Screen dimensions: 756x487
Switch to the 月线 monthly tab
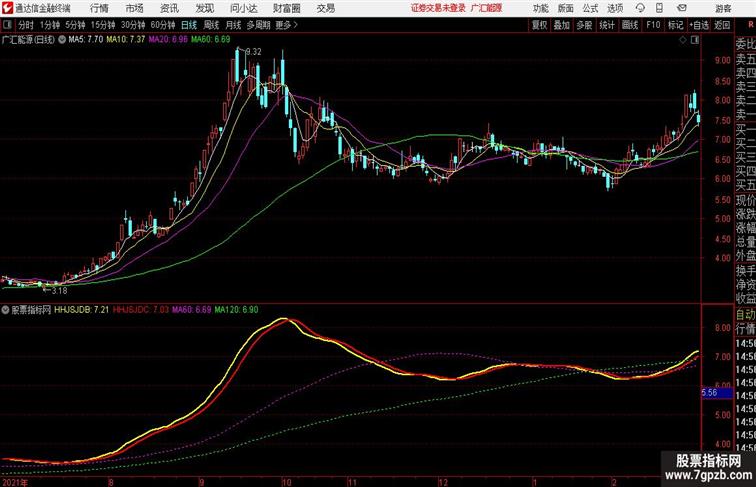click(x=233, y=25)
